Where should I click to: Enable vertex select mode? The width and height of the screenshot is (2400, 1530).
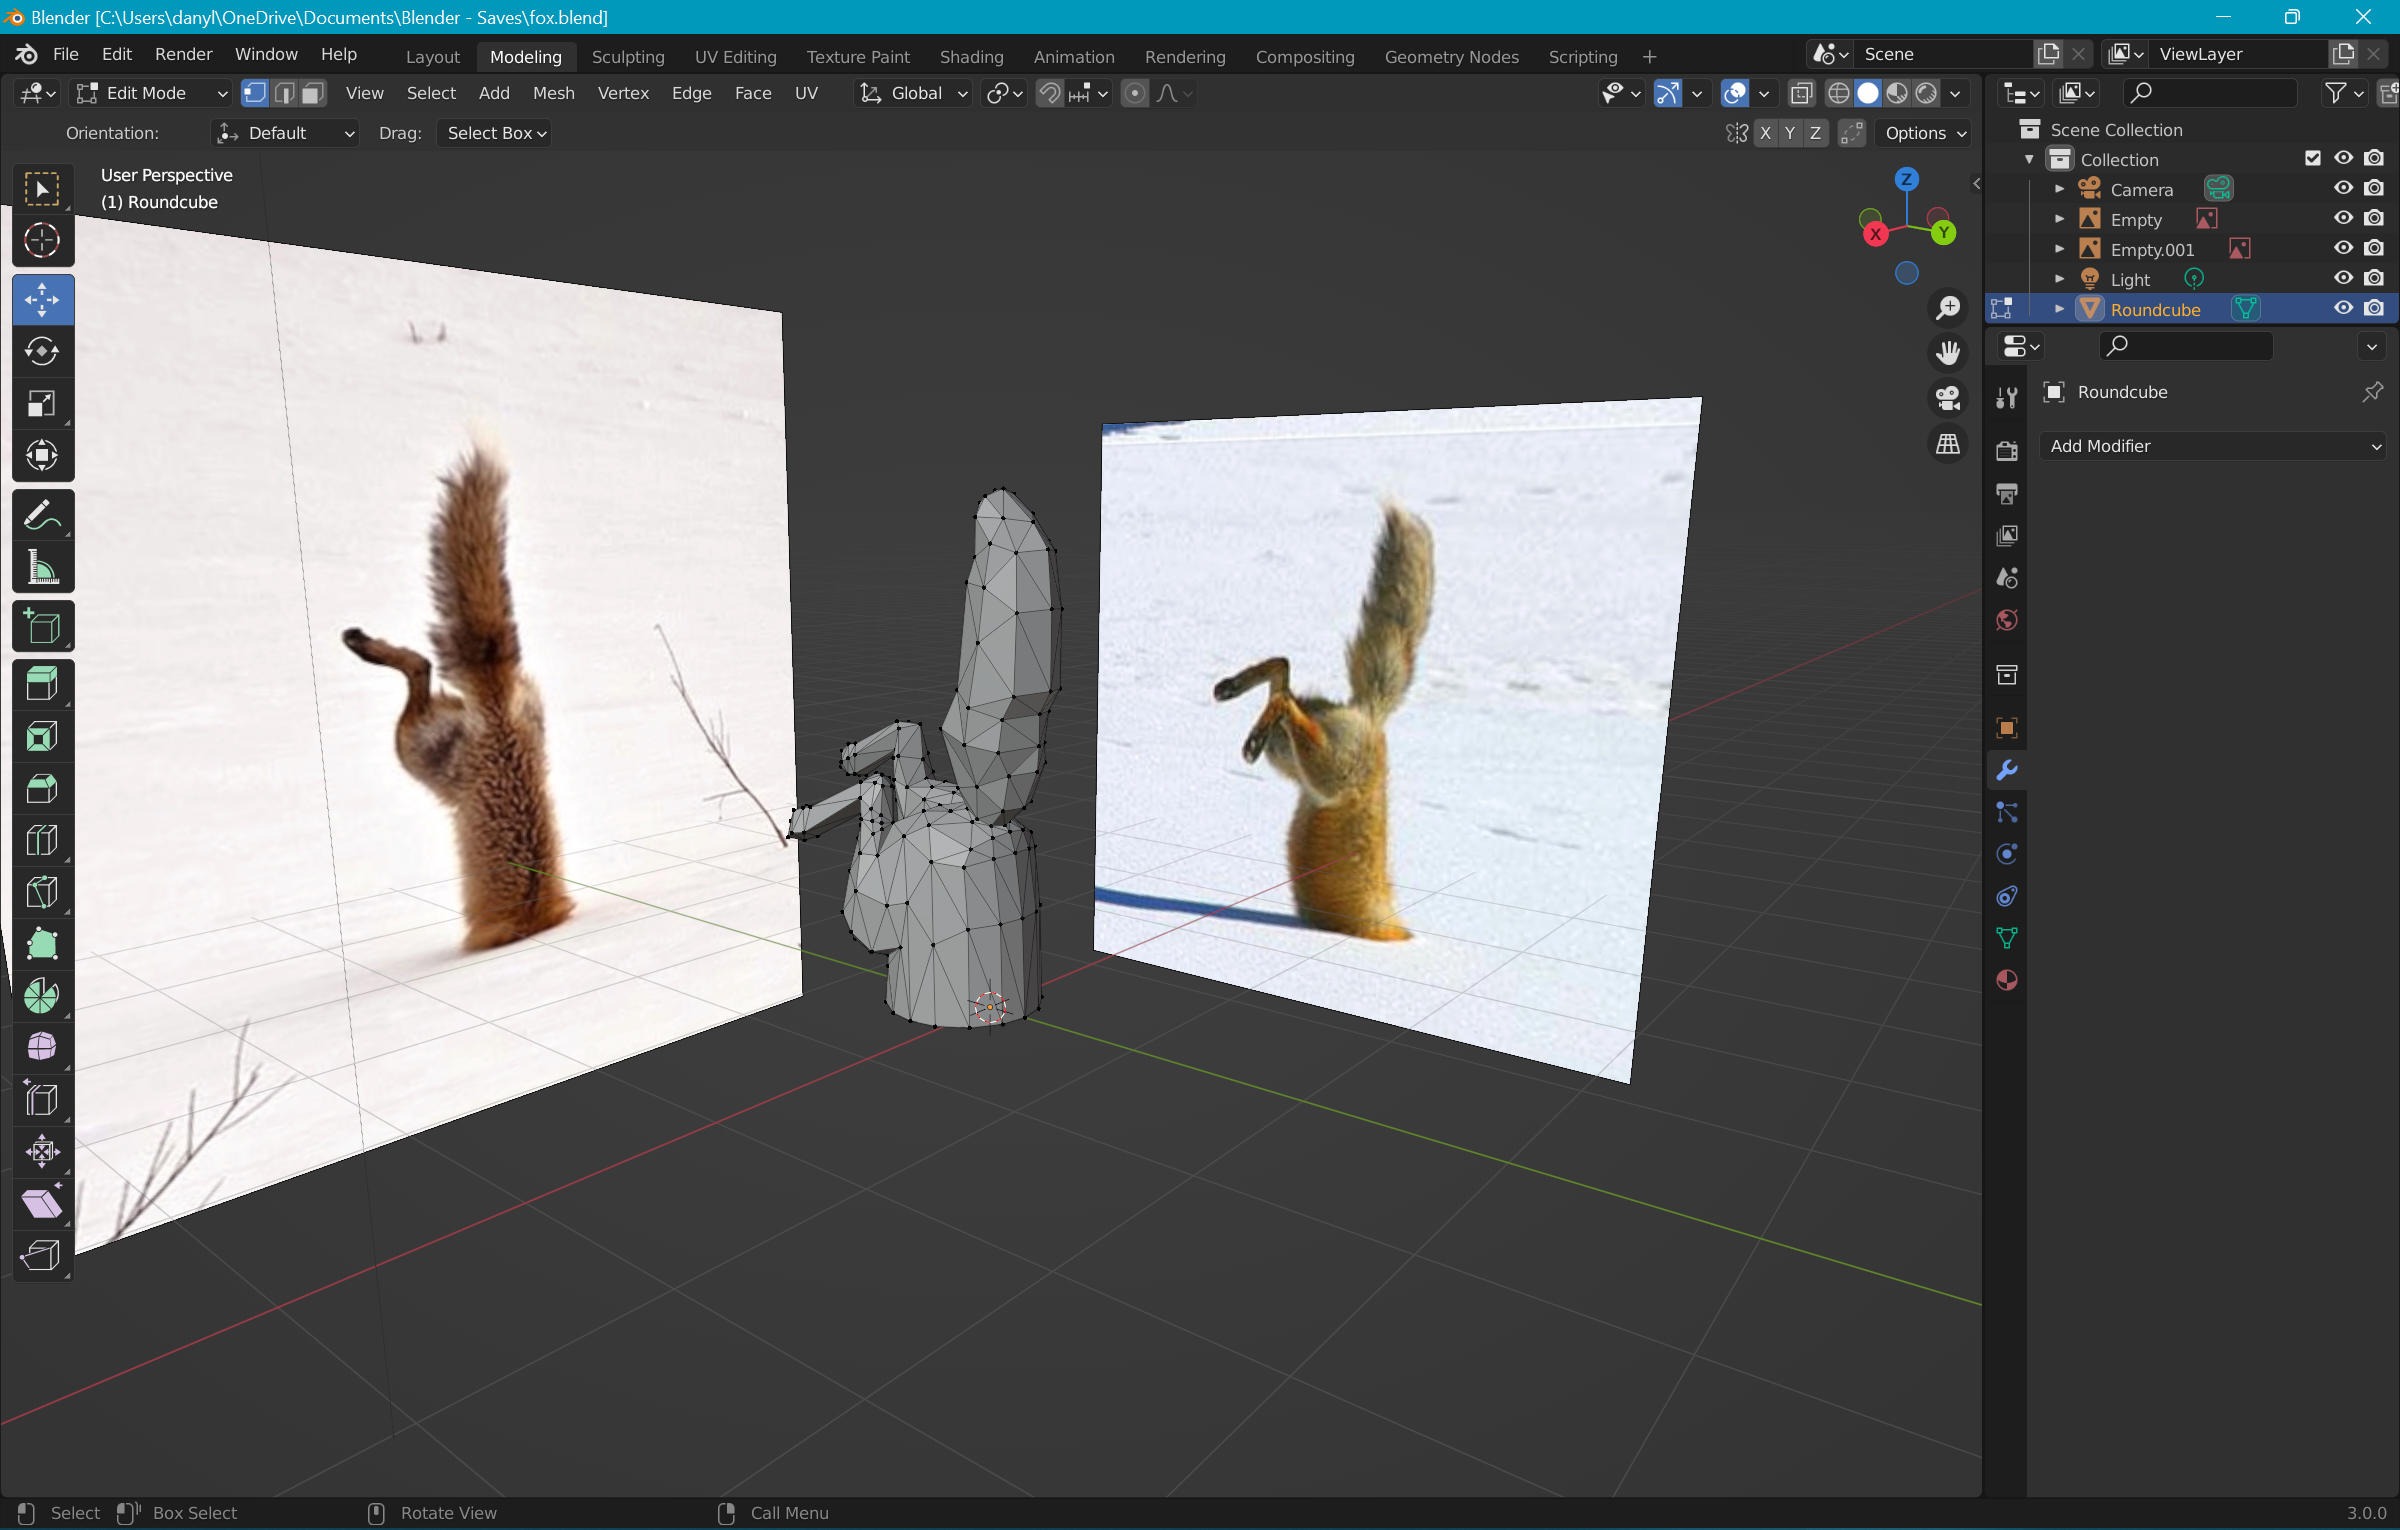click(256, 93)
